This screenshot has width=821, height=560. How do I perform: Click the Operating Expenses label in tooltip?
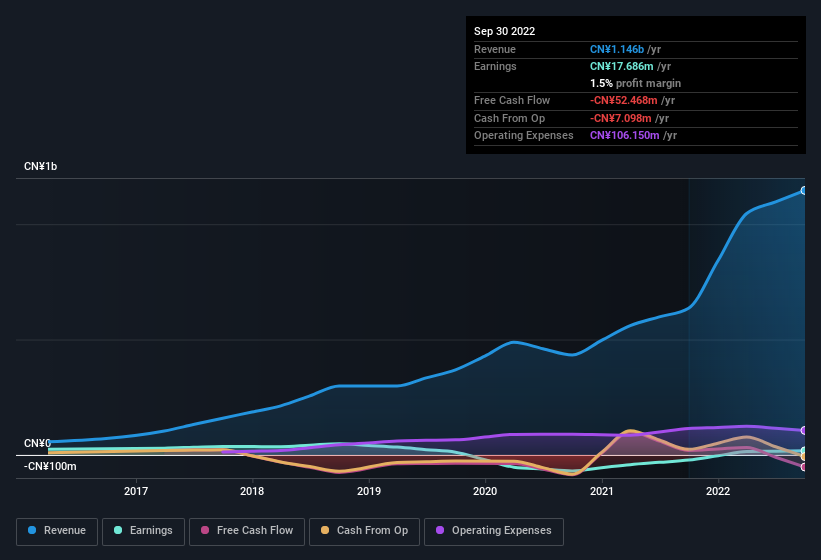(524, 135)
